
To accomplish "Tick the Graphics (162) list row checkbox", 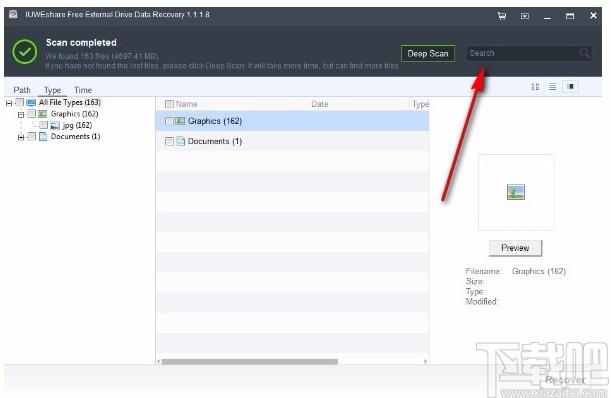I will click(169, 121).
